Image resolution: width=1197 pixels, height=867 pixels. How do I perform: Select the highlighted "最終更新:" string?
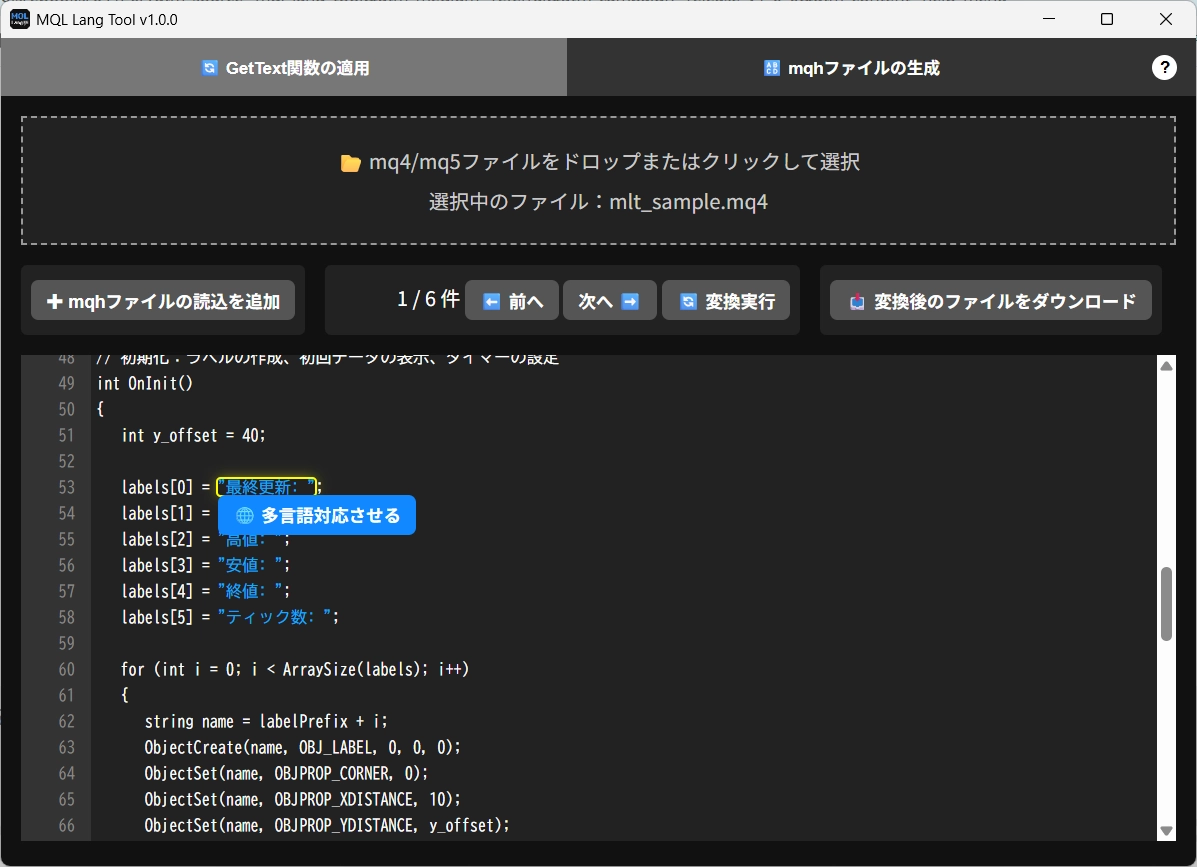click(x=266, y=487)
